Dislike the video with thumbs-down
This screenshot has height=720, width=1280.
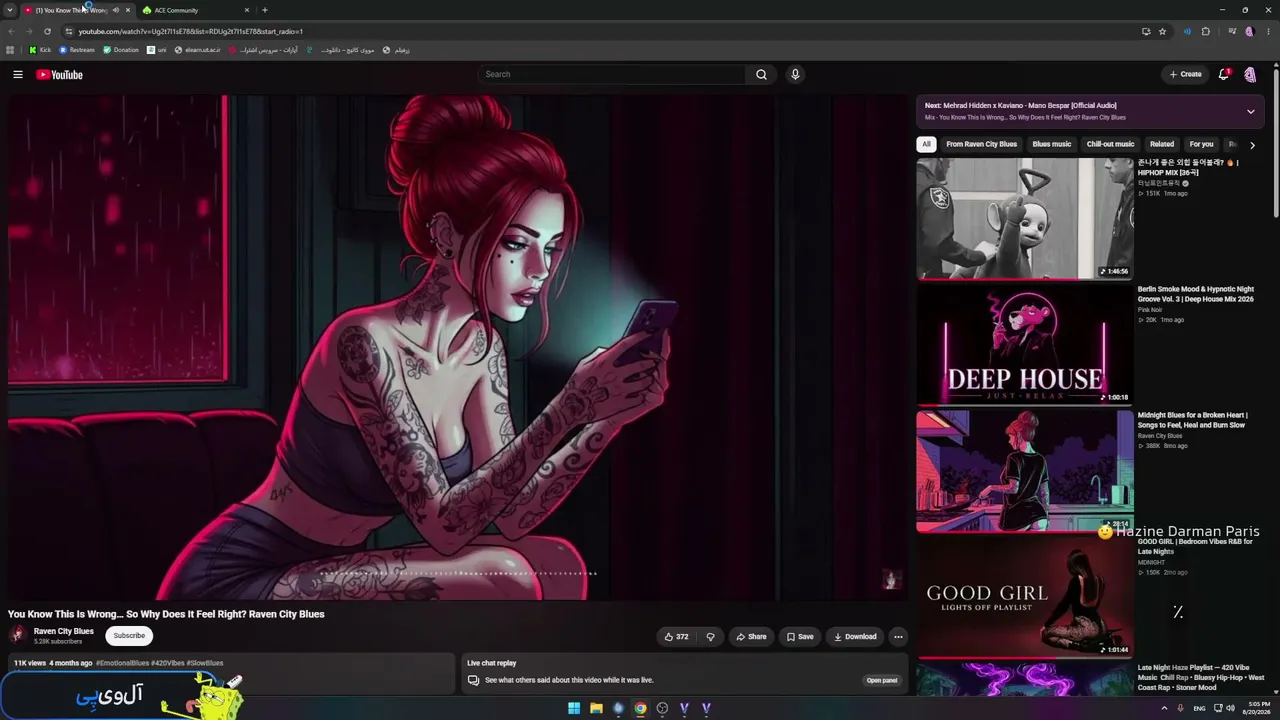click(711, 636)
